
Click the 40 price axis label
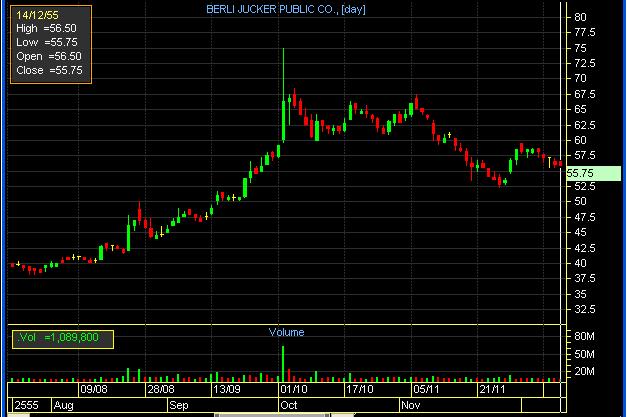580,263
